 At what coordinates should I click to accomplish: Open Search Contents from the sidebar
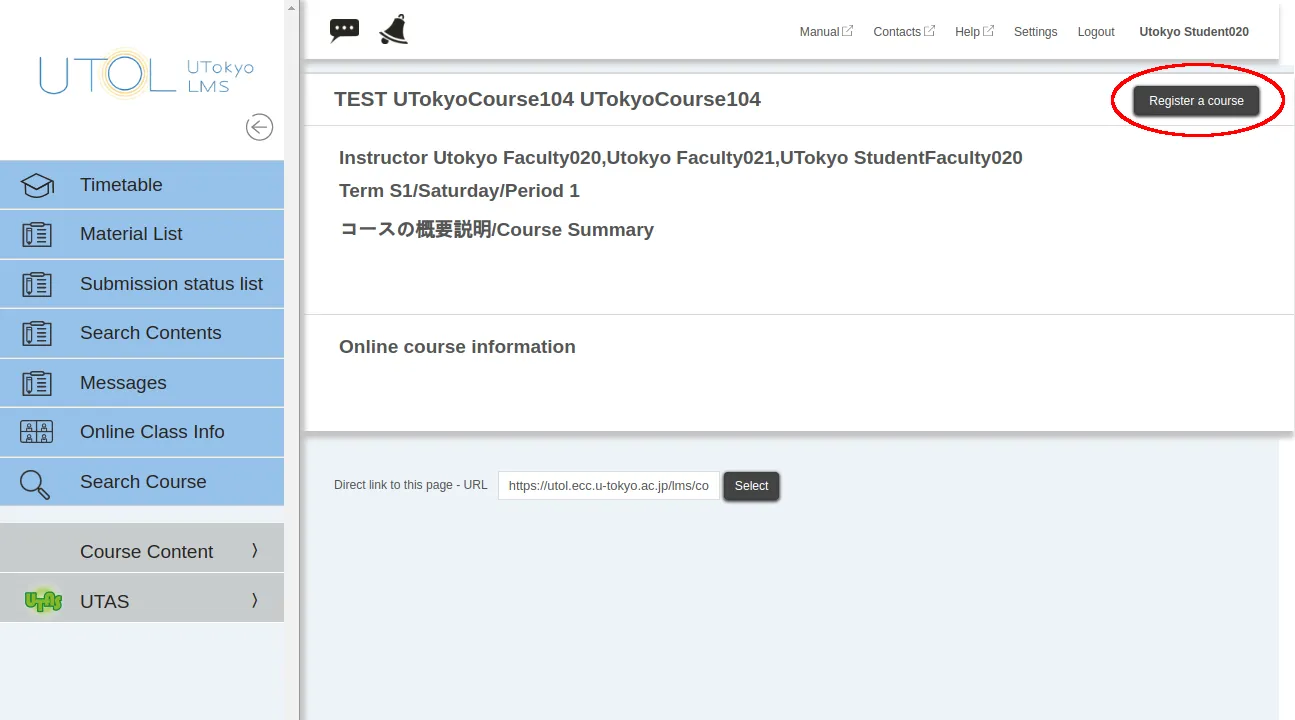pyautogui.click(x=150, y=333)
